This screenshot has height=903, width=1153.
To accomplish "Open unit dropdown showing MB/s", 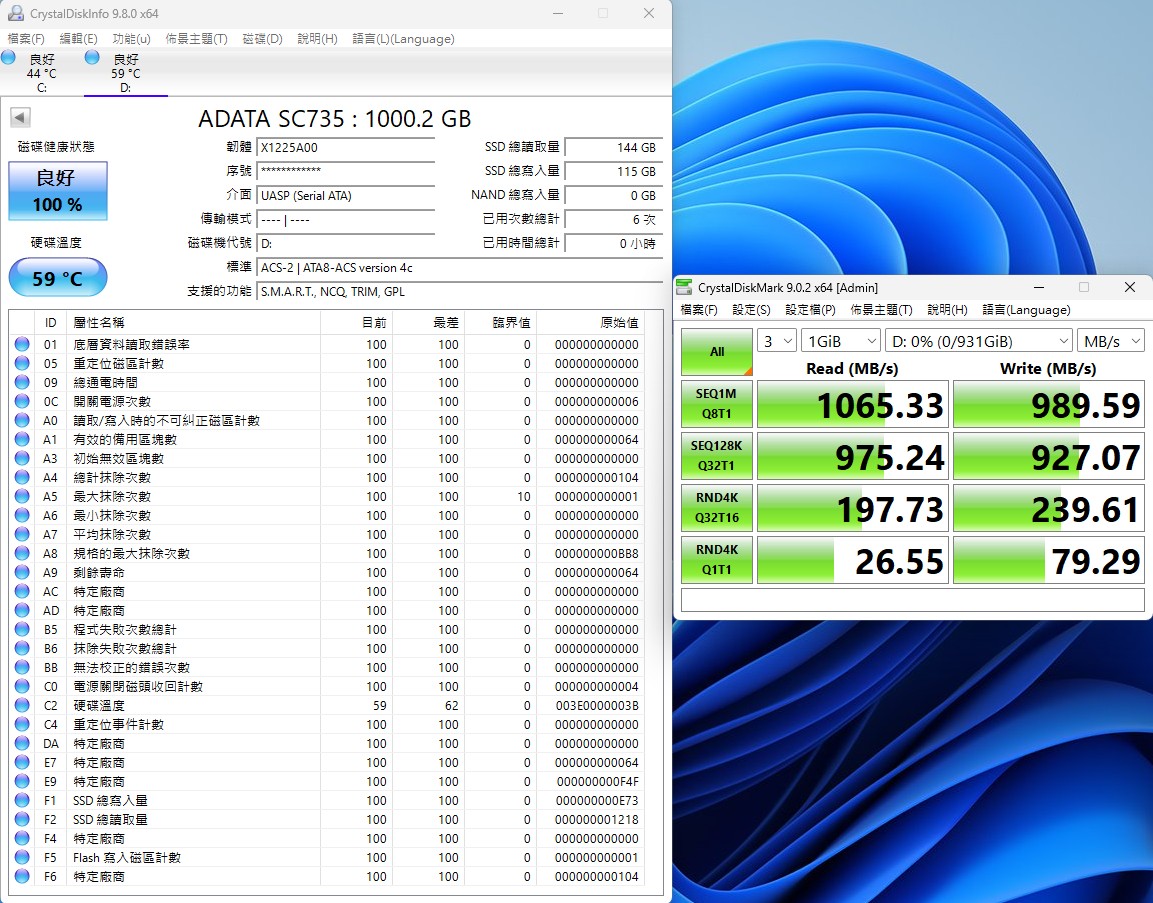I will (1110, 341).
